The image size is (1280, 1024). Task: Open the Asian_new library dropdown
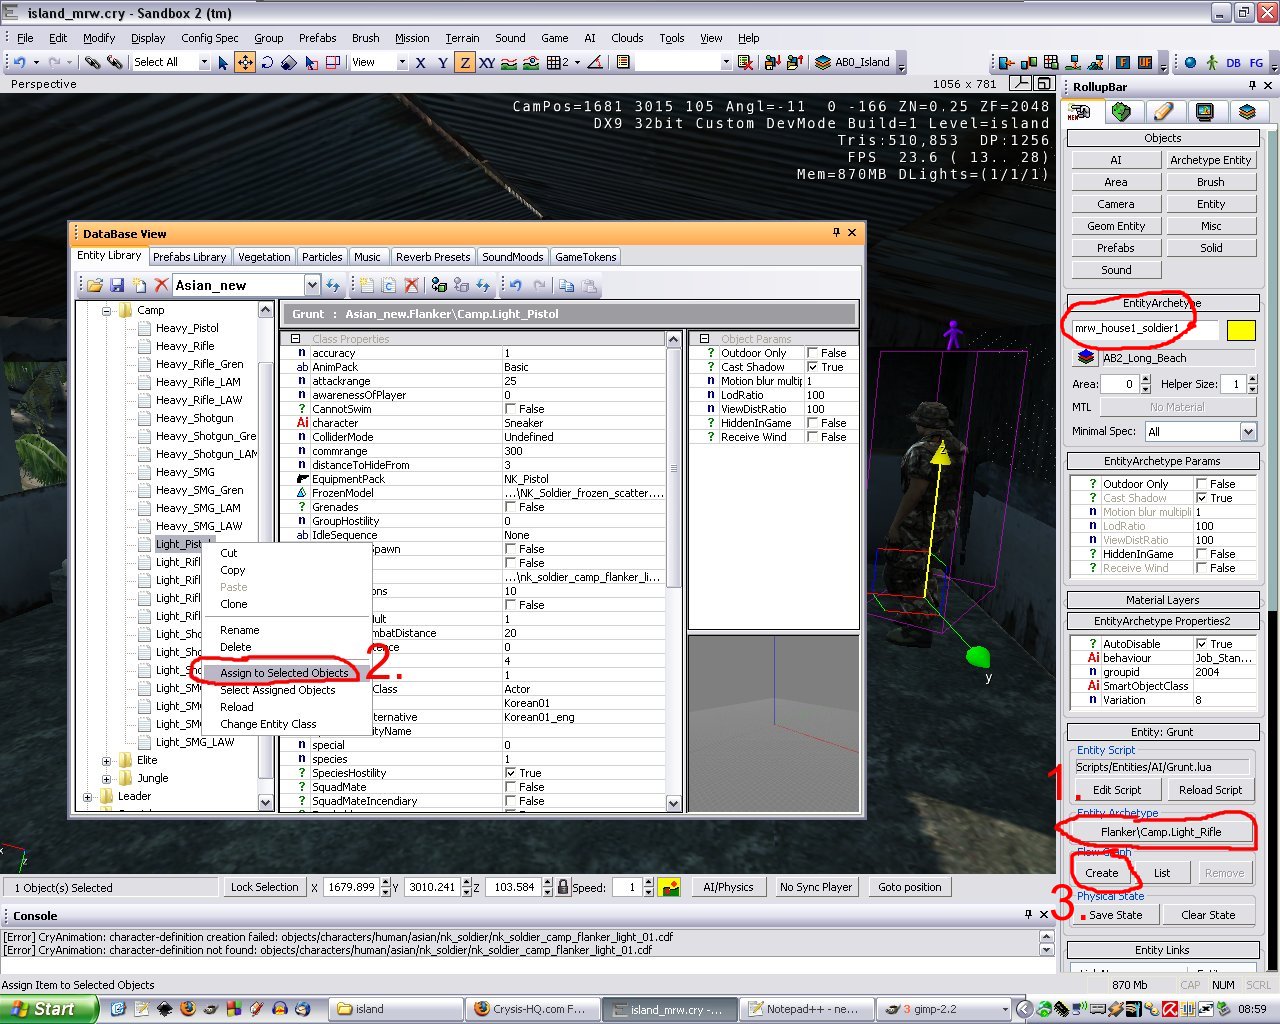point(312,286)
